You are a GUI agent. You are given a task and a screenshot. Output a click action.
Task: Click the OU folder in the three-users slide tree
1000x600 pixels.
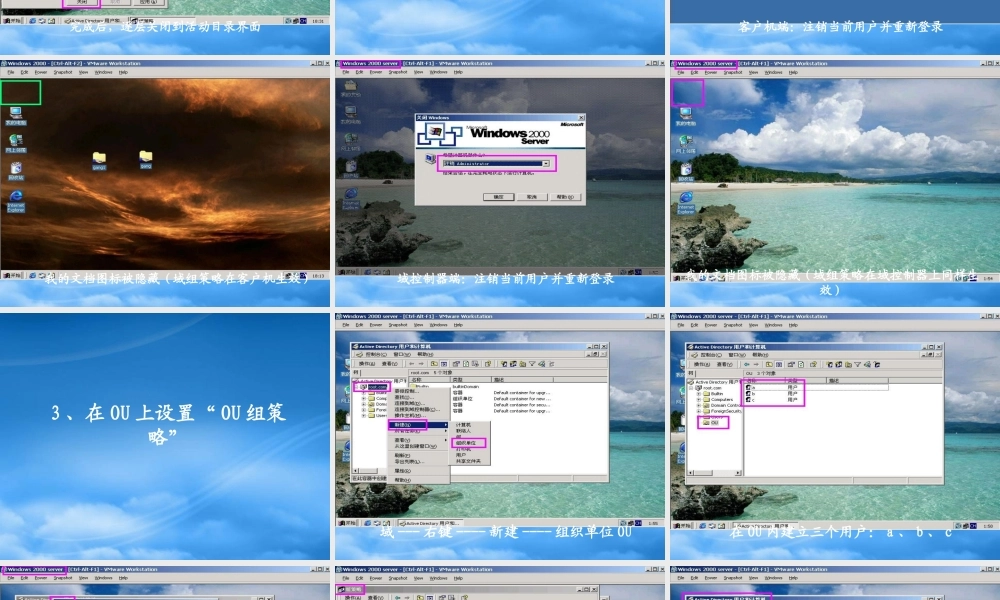(710, 422)
